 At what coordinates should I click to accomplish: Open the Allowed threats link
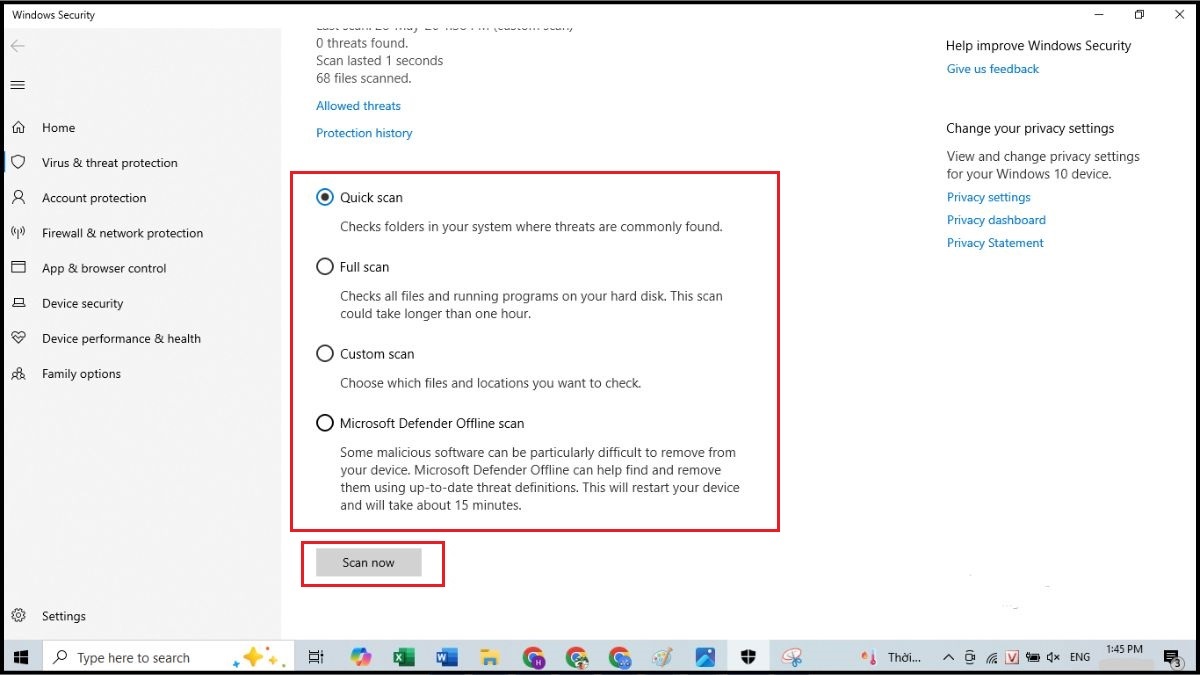[358, 106]
